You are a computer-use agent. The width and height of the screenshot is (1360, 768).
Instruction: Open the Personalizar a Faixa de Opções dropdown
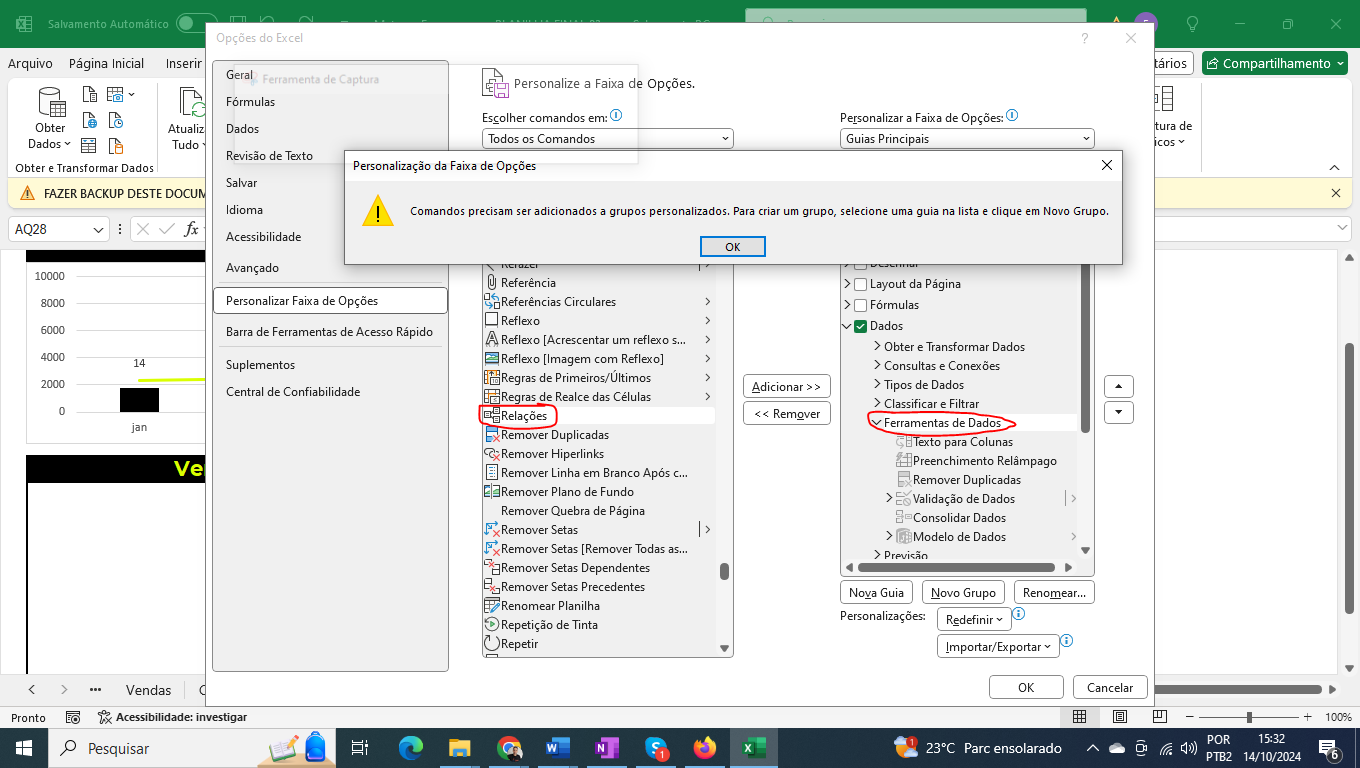967,139
